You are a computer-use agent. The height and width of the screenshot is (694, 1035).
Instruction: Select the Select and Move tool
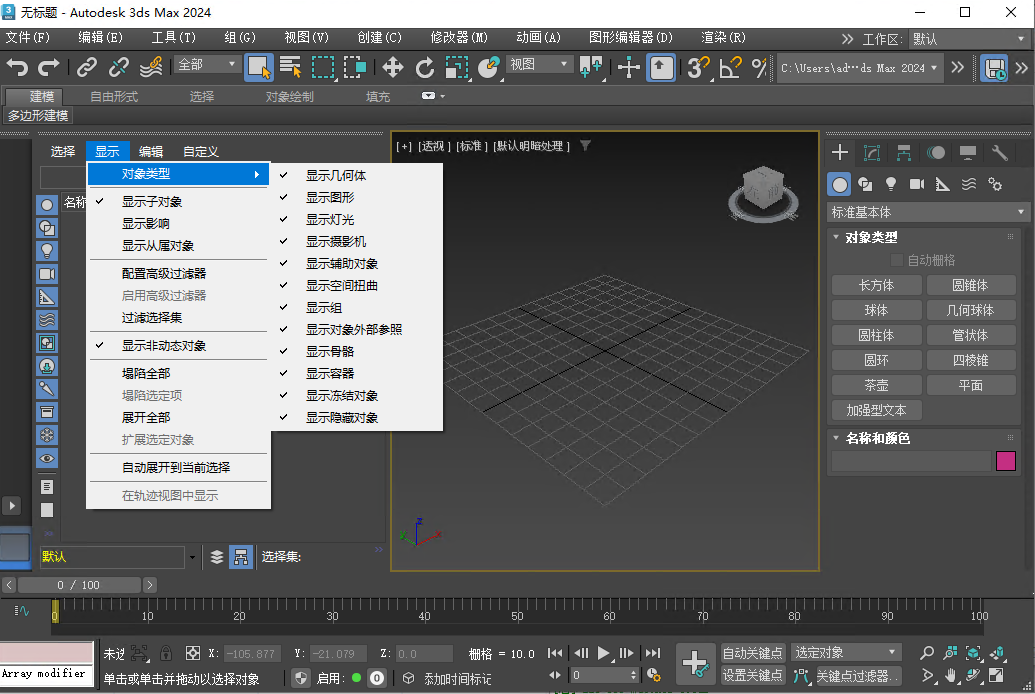[394, 68]
